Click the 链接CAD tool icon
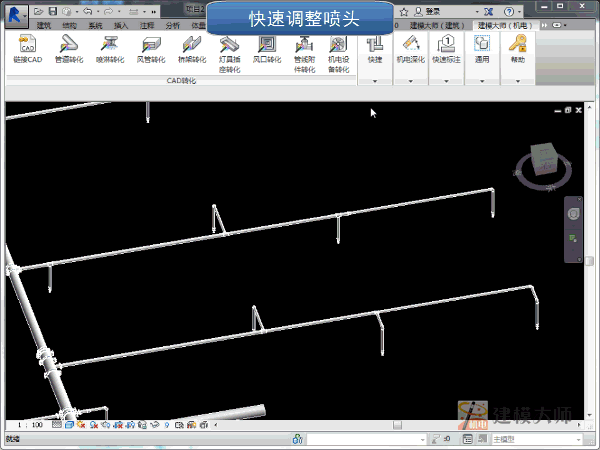This screenshot has height=450, width=600. click(x=28, y=44)
